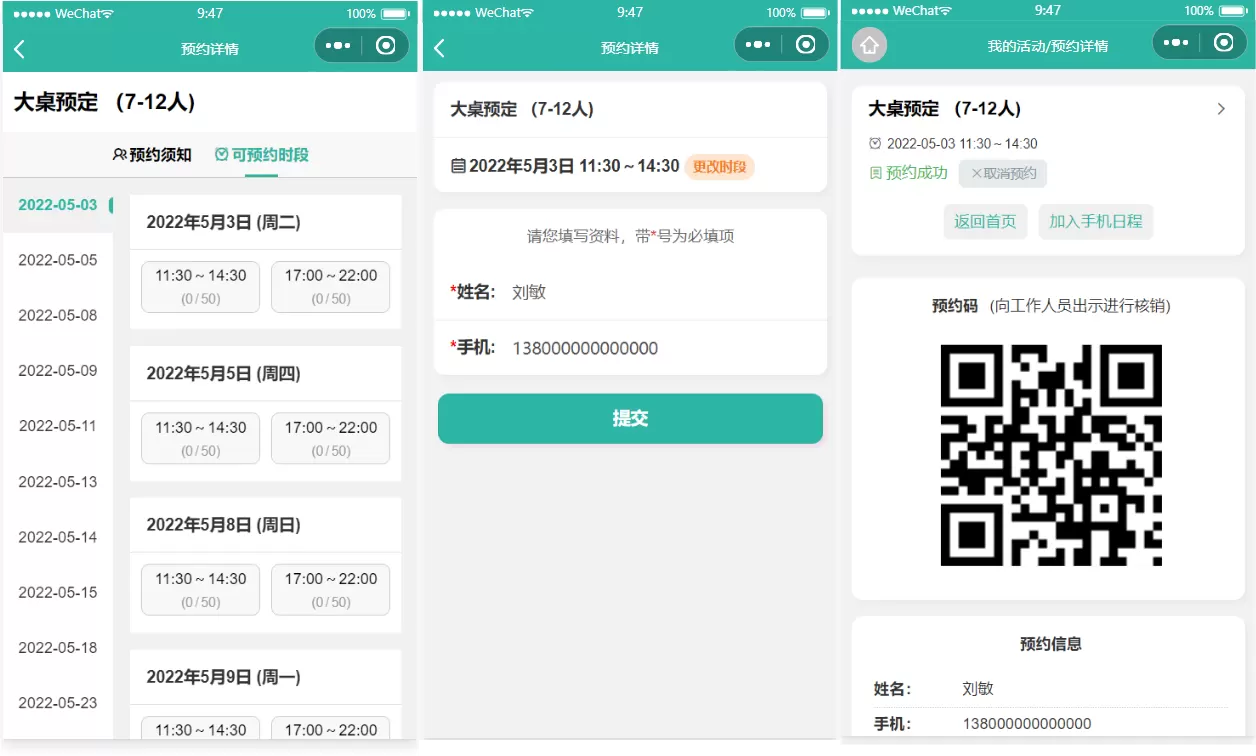Click the QR reservation code image
The image size is (1256, 756).
(x=1051, y=455)
